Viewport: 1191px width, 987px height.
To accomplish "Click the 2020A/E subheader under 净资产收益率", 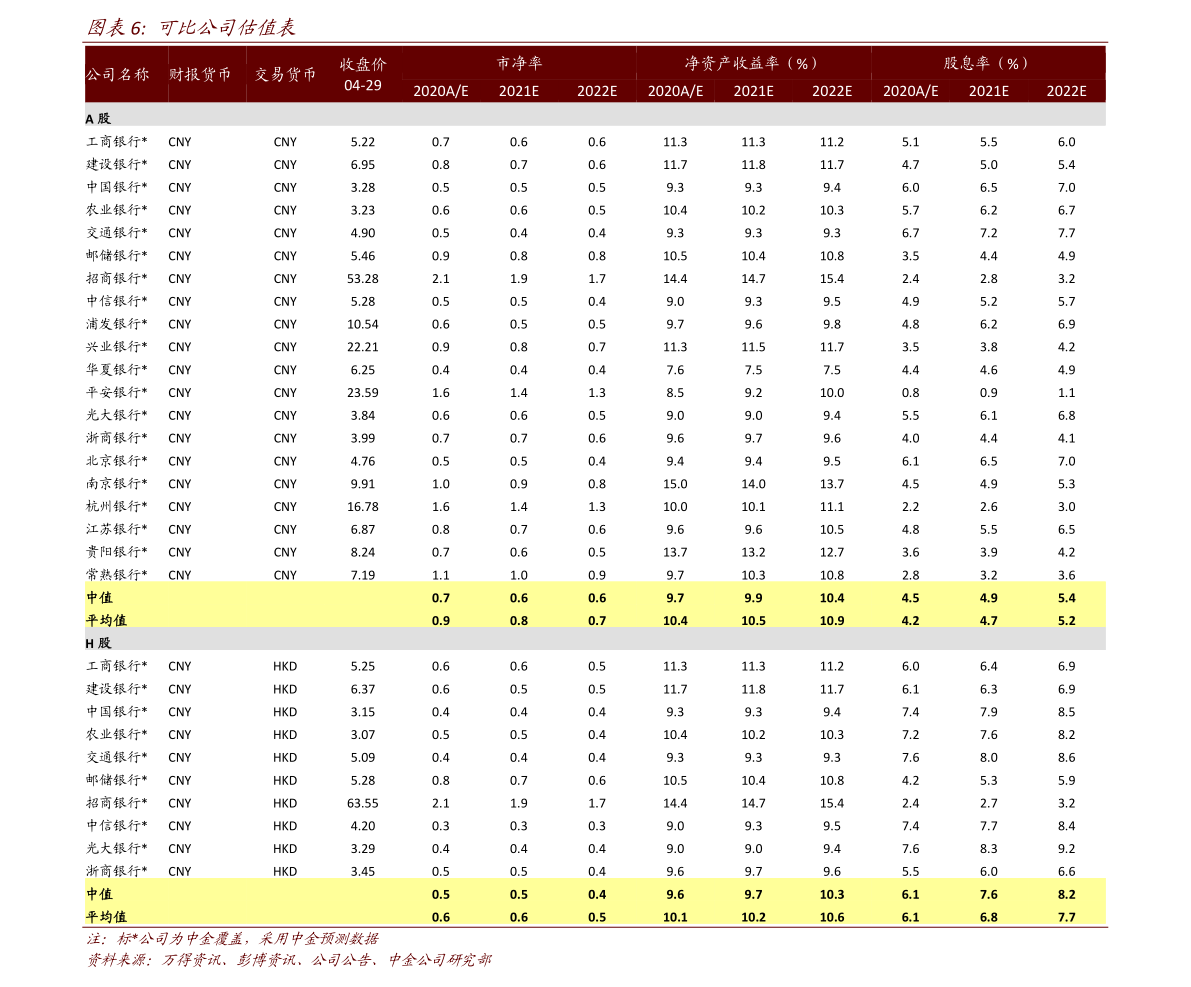I will tap(675, 91).
